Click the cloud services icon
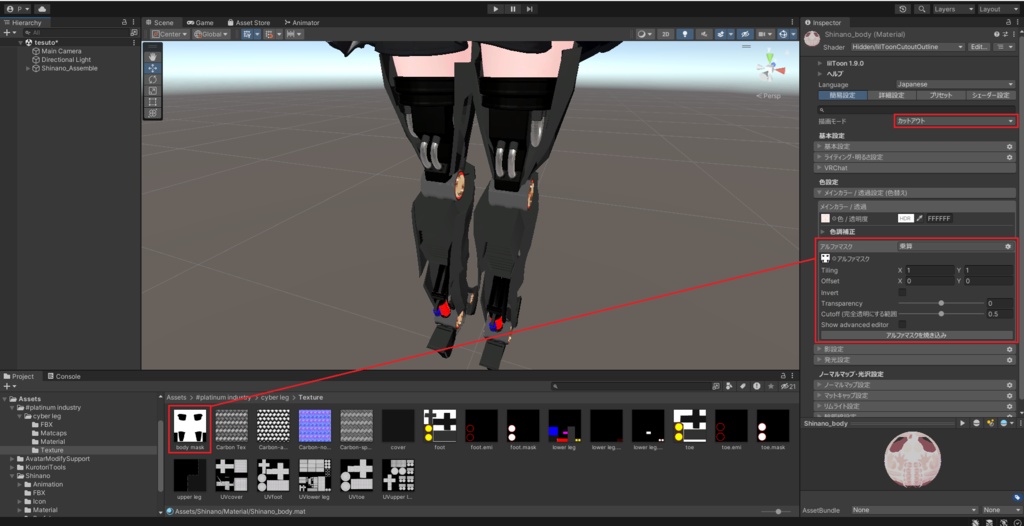The width and height of the screenshot is (1024, 526). click(x=42, y=9)
